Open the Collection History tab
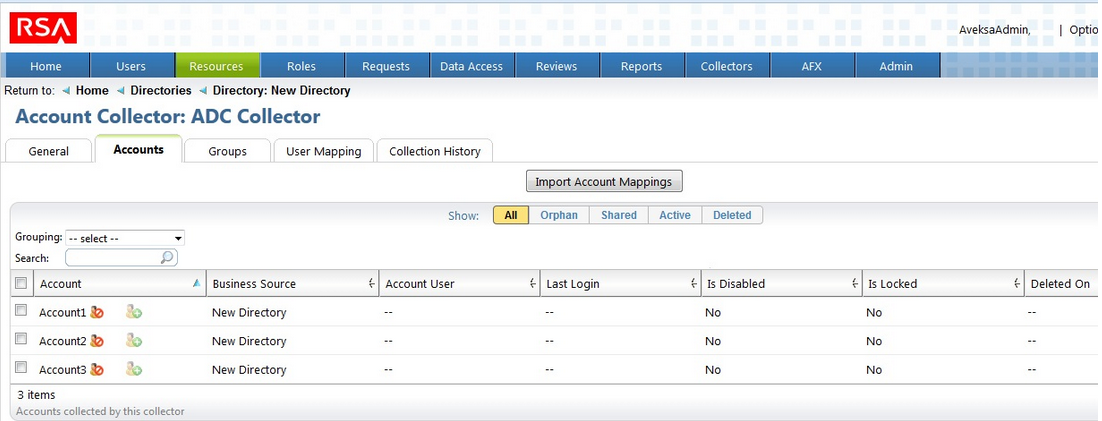The height and width of the screenshot is (421, 1102). [434, 151]
